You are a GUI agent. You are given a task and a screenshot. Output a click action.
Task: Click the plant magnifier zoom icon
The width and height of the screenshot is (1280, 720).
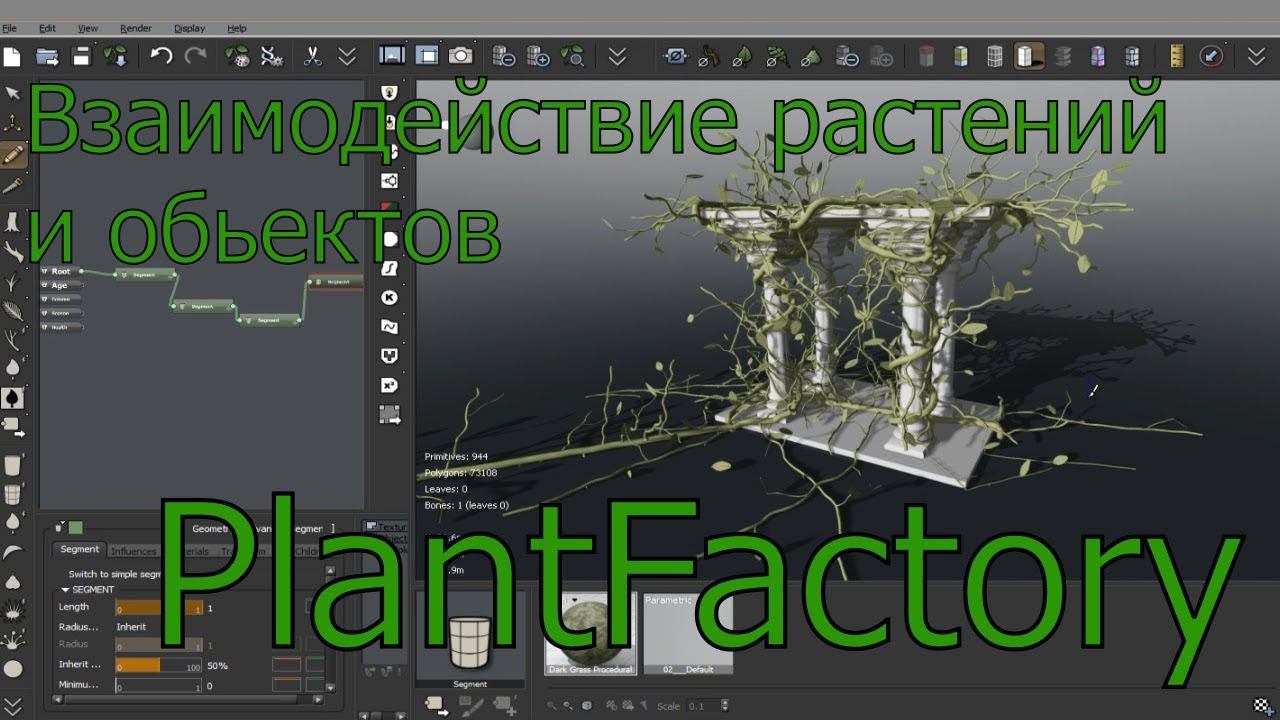574,56
